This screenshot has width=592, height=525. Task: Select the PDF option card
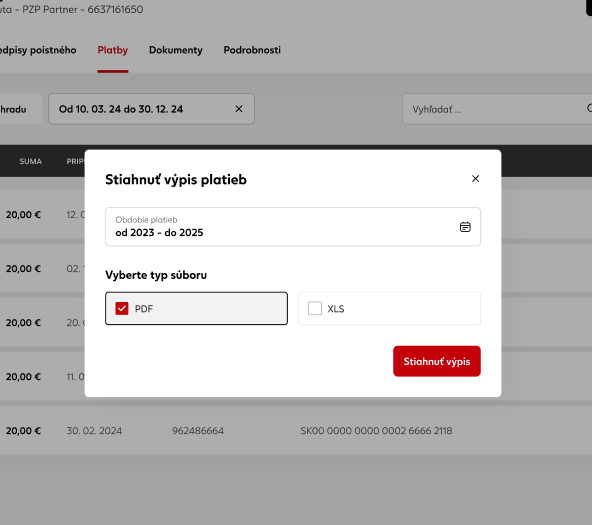click(x=196, y=308)
